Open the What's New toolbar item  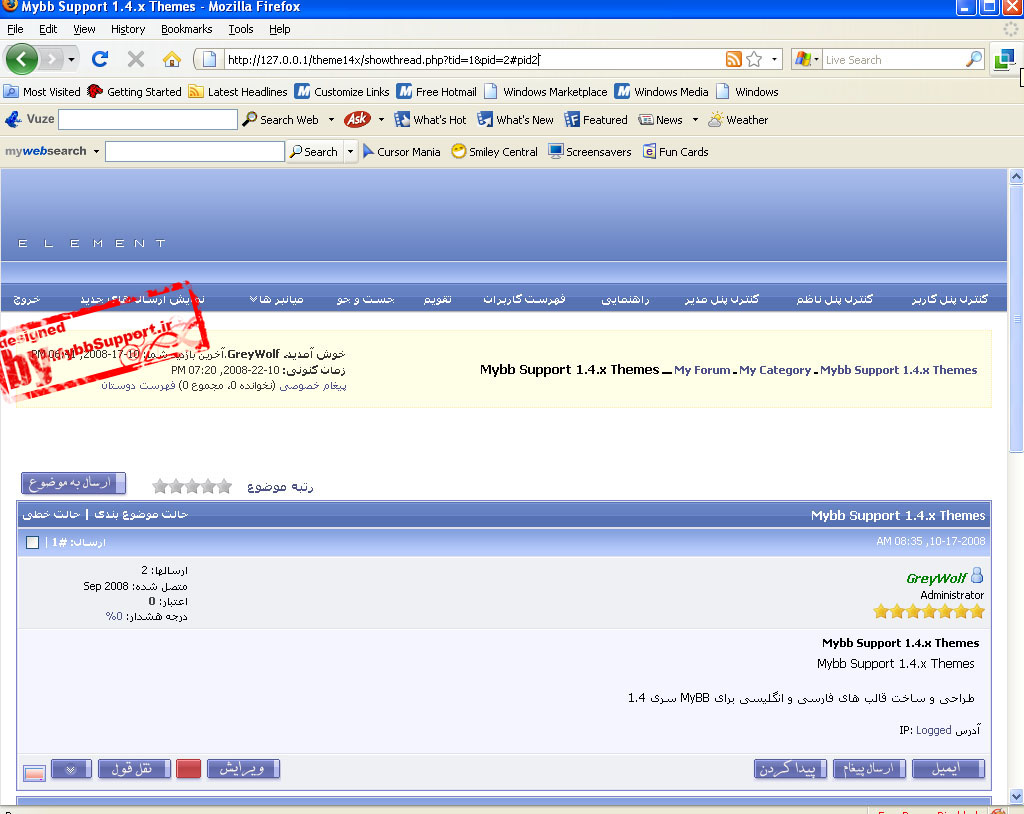pyautogui.click(x=515, y=120)
